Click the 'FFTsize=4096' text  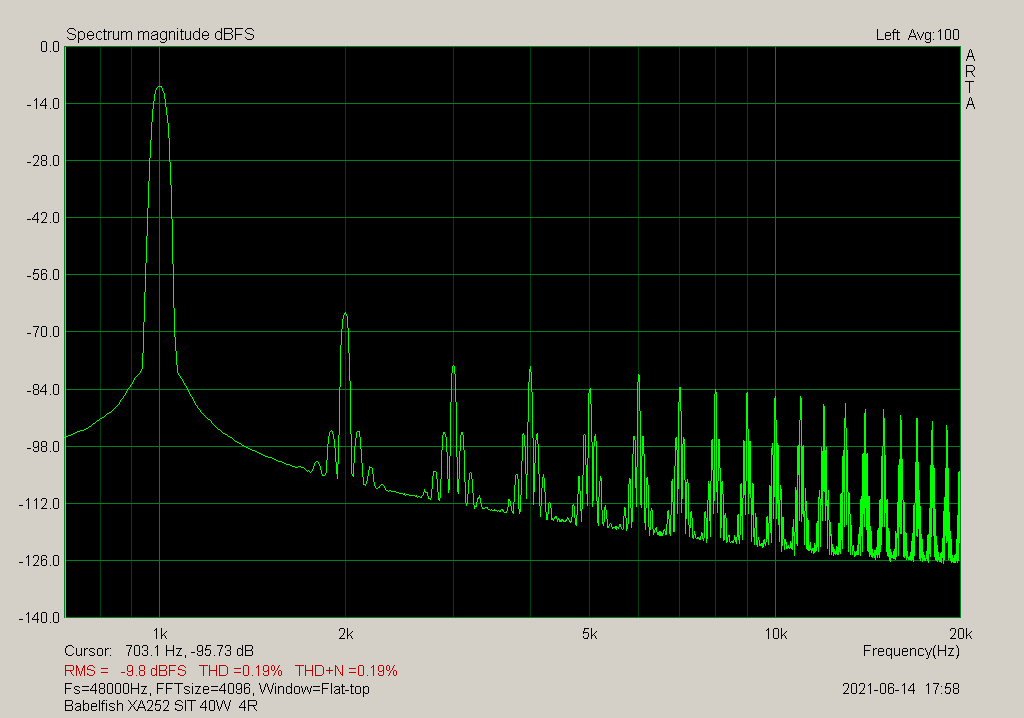click(x=206, y=689)
